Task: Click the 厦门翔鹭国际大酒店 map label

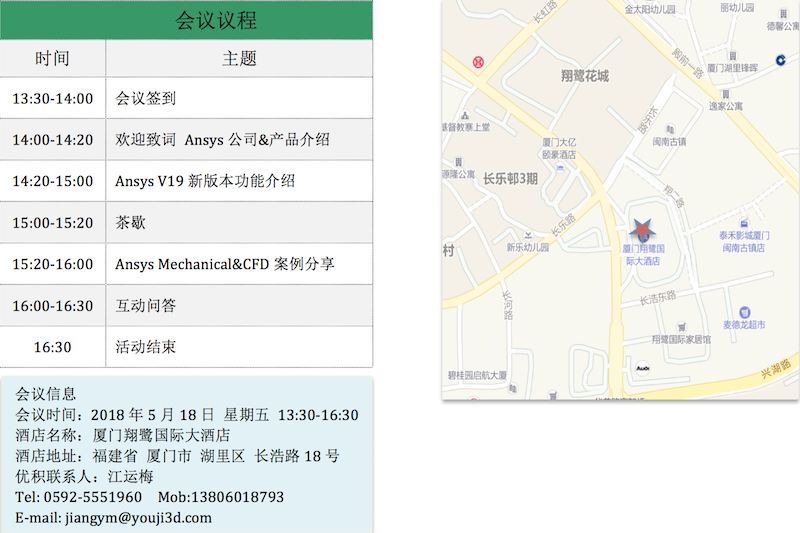Action: (x=643, y=255)
